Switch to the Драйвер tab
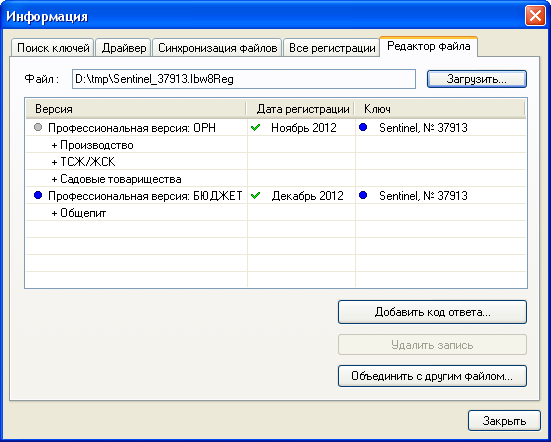 (124, 48)
